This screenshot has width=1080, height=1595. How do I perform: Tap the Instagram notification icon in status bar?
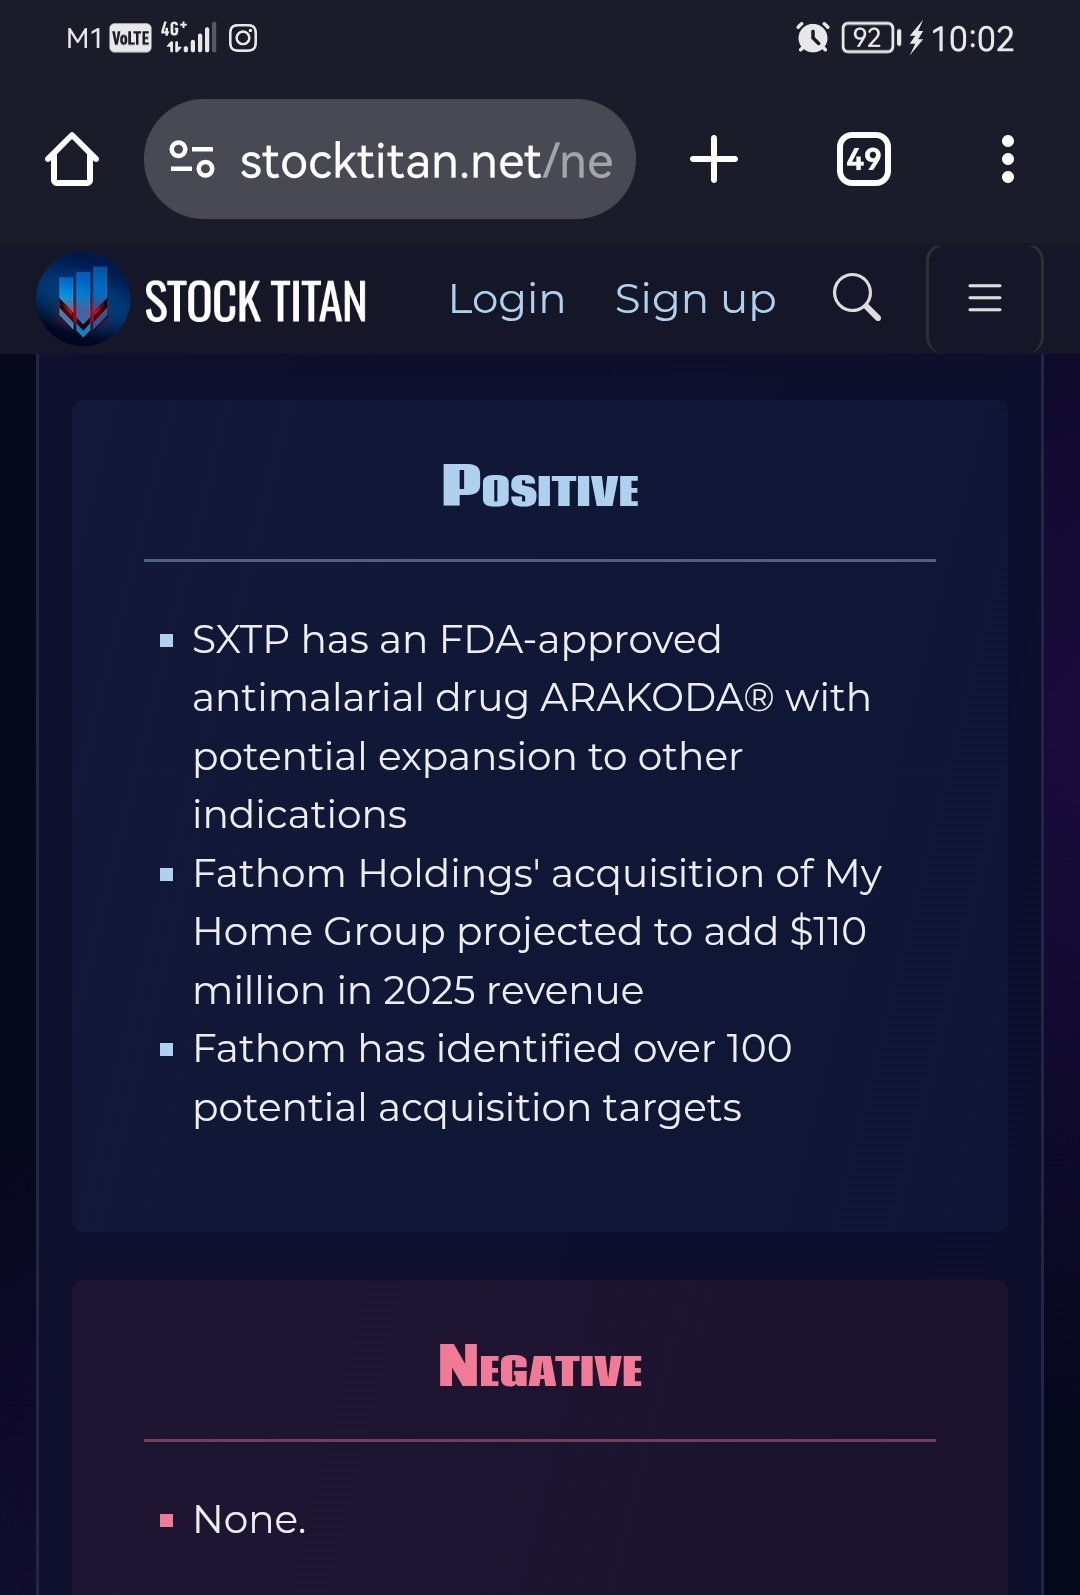(243, 38)
